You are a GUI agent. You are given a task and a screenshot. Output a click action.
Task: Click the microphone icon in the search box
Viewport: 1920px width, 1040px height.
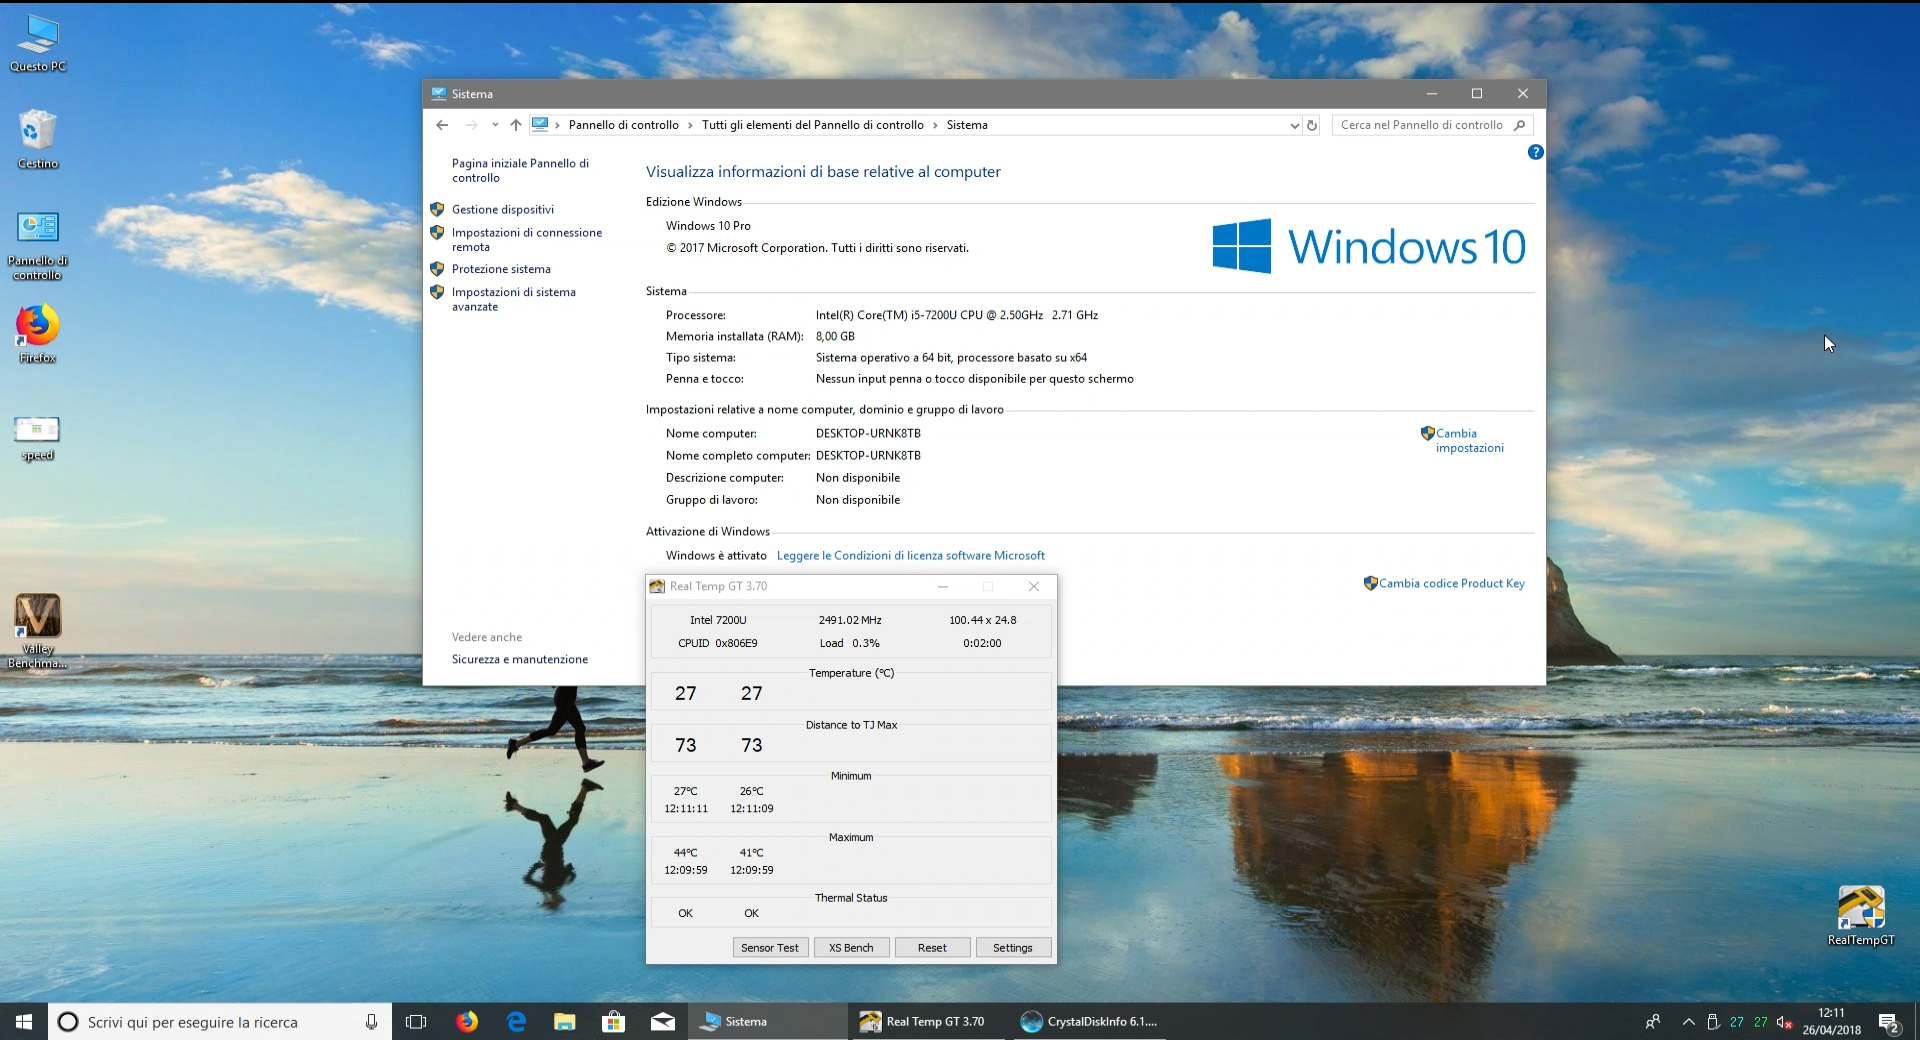click(371, 1021)
